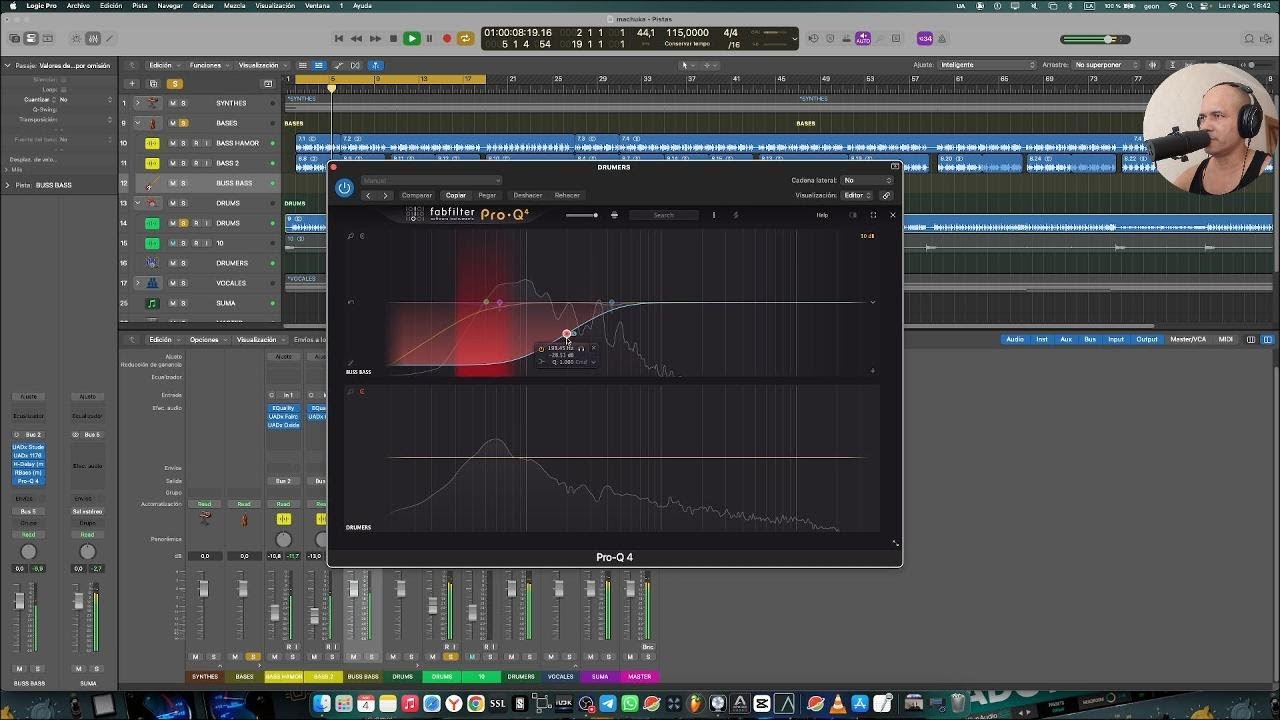Select the red EQ band node
1280x720 pixels.
567,334
